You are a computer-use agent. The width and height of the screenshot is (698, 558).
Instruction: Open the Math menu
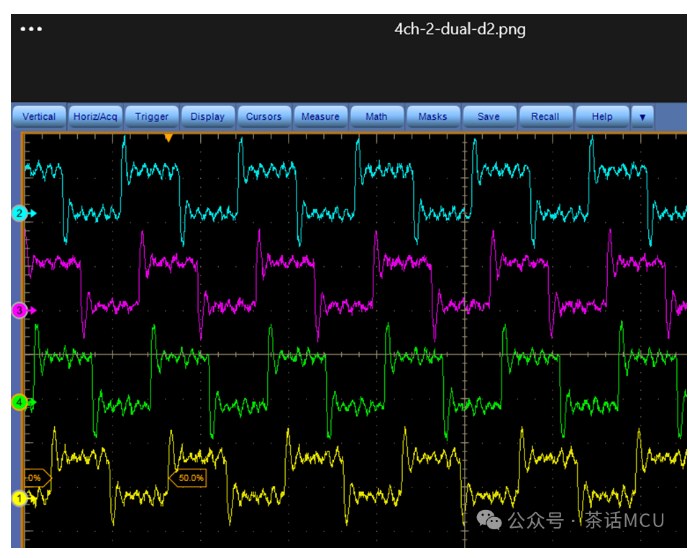[x=377, y=117]
